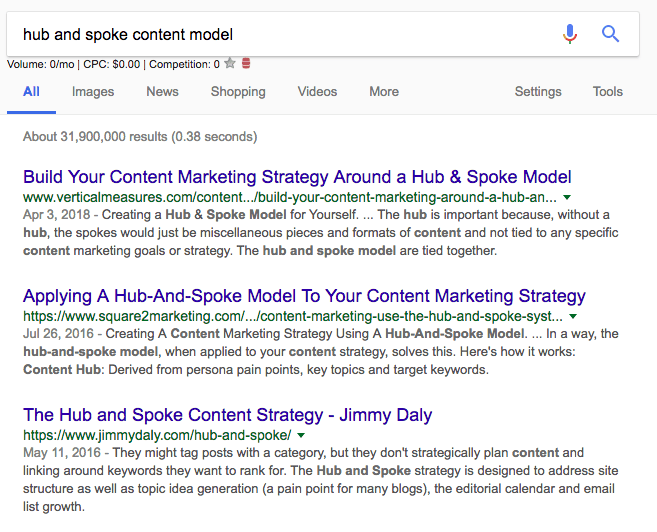The image size is (657, 532).
Task: Switch to the Images tab
Action: pyautogui.click(x=92, y=92)
